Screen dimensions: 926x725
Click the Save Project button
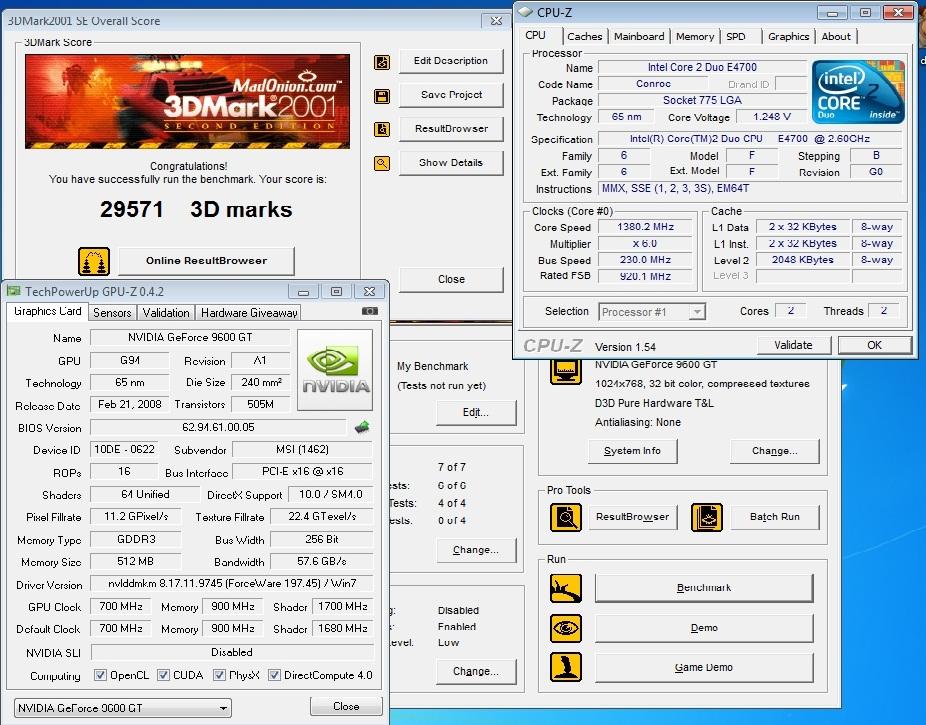pos(451,95)
